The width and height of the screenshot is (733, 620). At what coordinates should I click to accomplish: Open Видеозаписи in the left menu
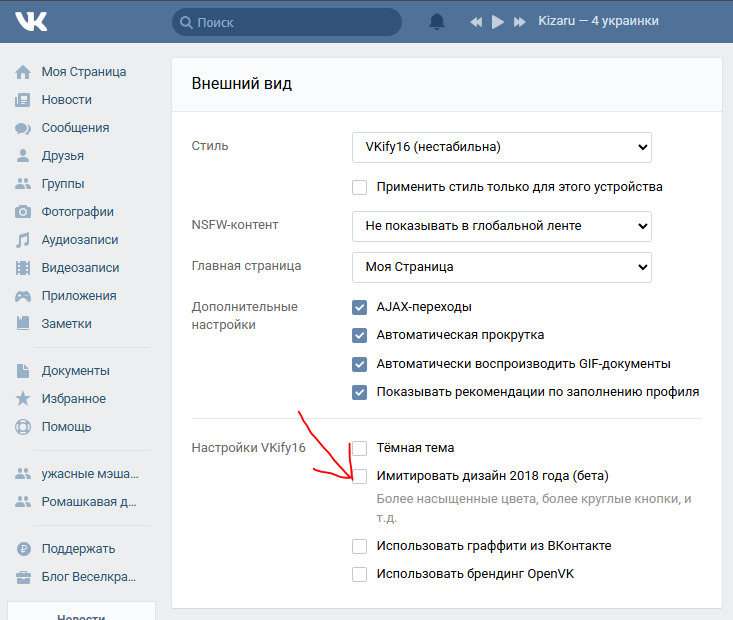coord(80,268)
